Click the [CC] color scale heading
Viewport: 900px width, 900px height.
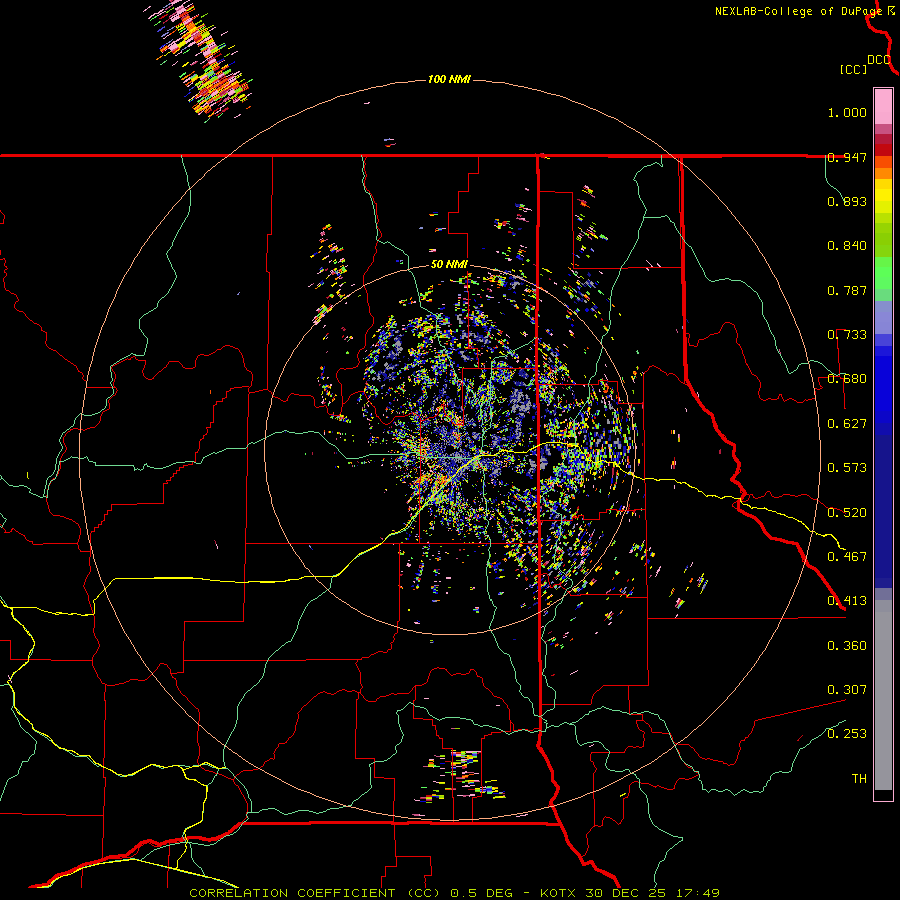pyautogui.click(x=853, y=69)
